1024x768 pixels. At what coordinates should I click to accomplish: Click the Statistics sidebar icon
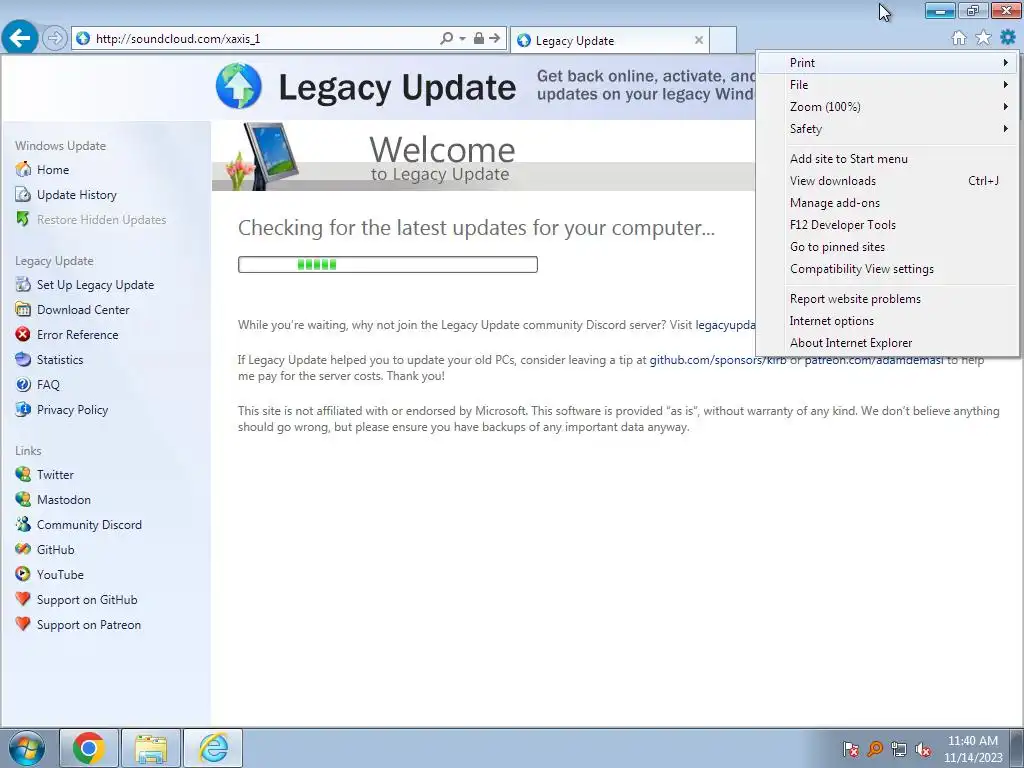(23, 359)
